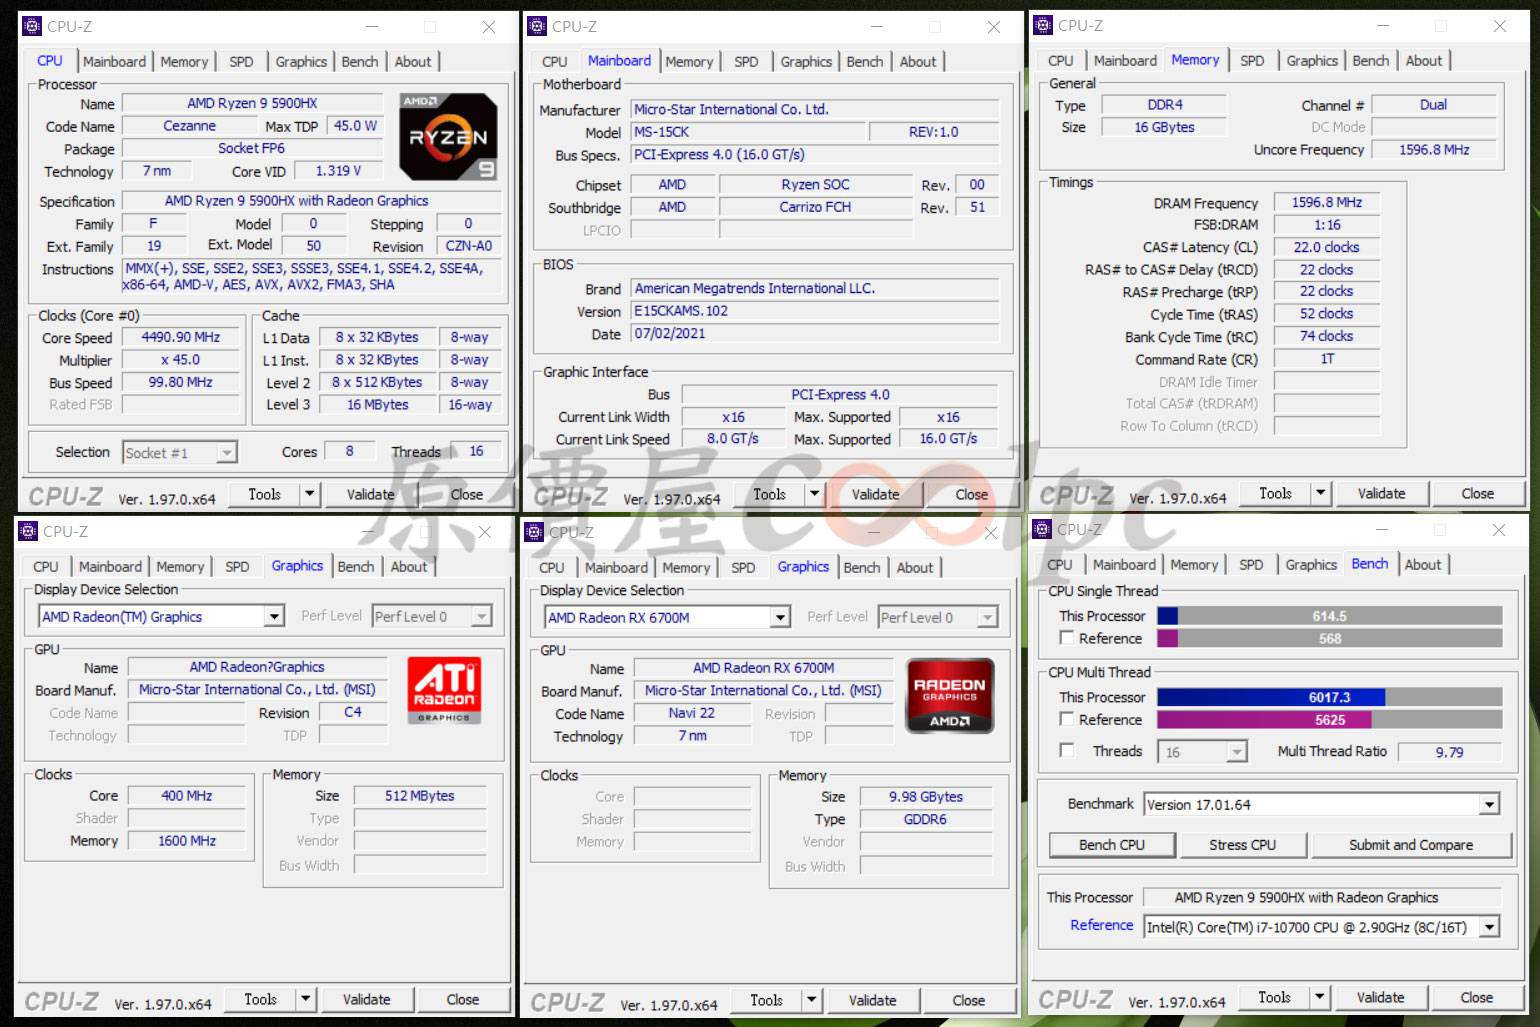Click the Bench CPU button
1540x1027 pixels.
click(x=1111, y=845)
